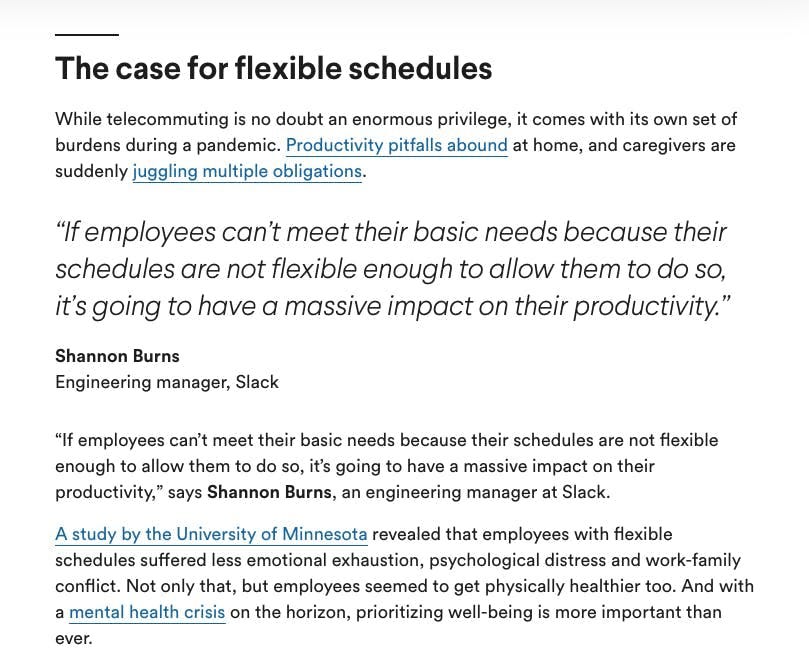Click bold "Shannon Burns" inside the body paragraph
Viewport: 809px width, 669px height.
pos(269,492)
